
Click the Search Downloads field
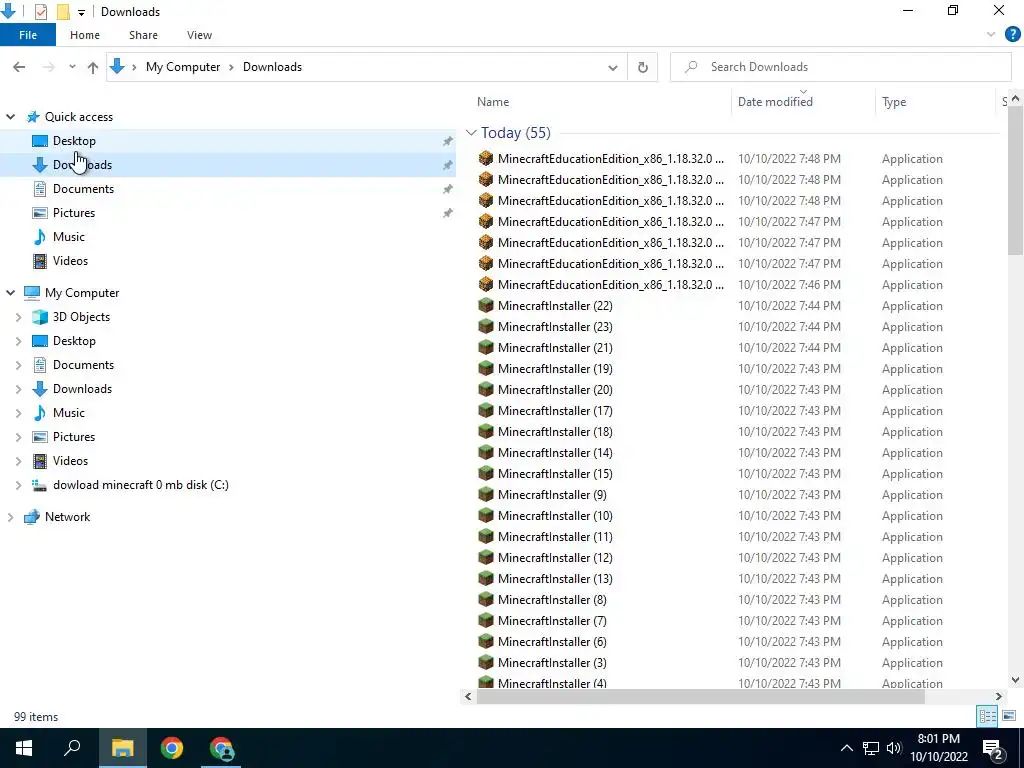pos(840,67)
